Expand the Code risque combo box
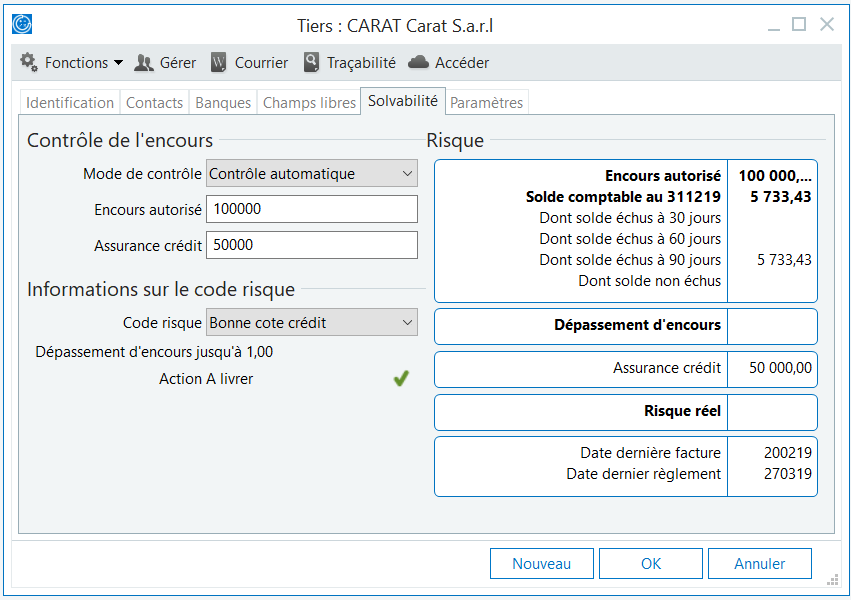The width and height of the screenshot is (851, 600). point(407,323)
